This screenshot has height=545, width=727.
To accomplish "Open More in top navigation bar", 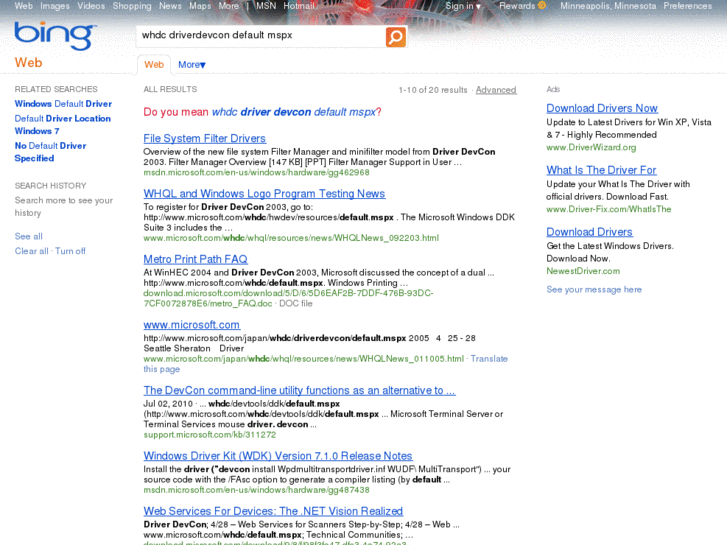I will (x=229, y=6).
